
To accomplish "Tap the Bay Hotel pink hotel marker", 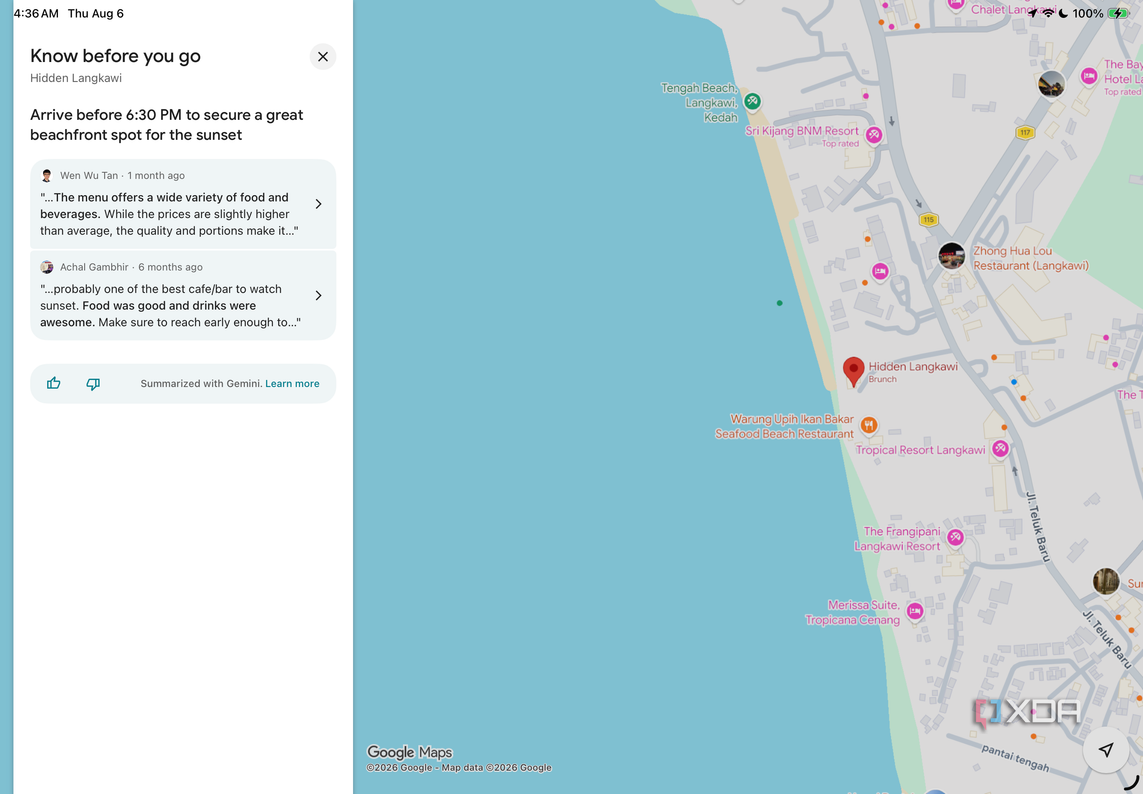I will 1089,76.
